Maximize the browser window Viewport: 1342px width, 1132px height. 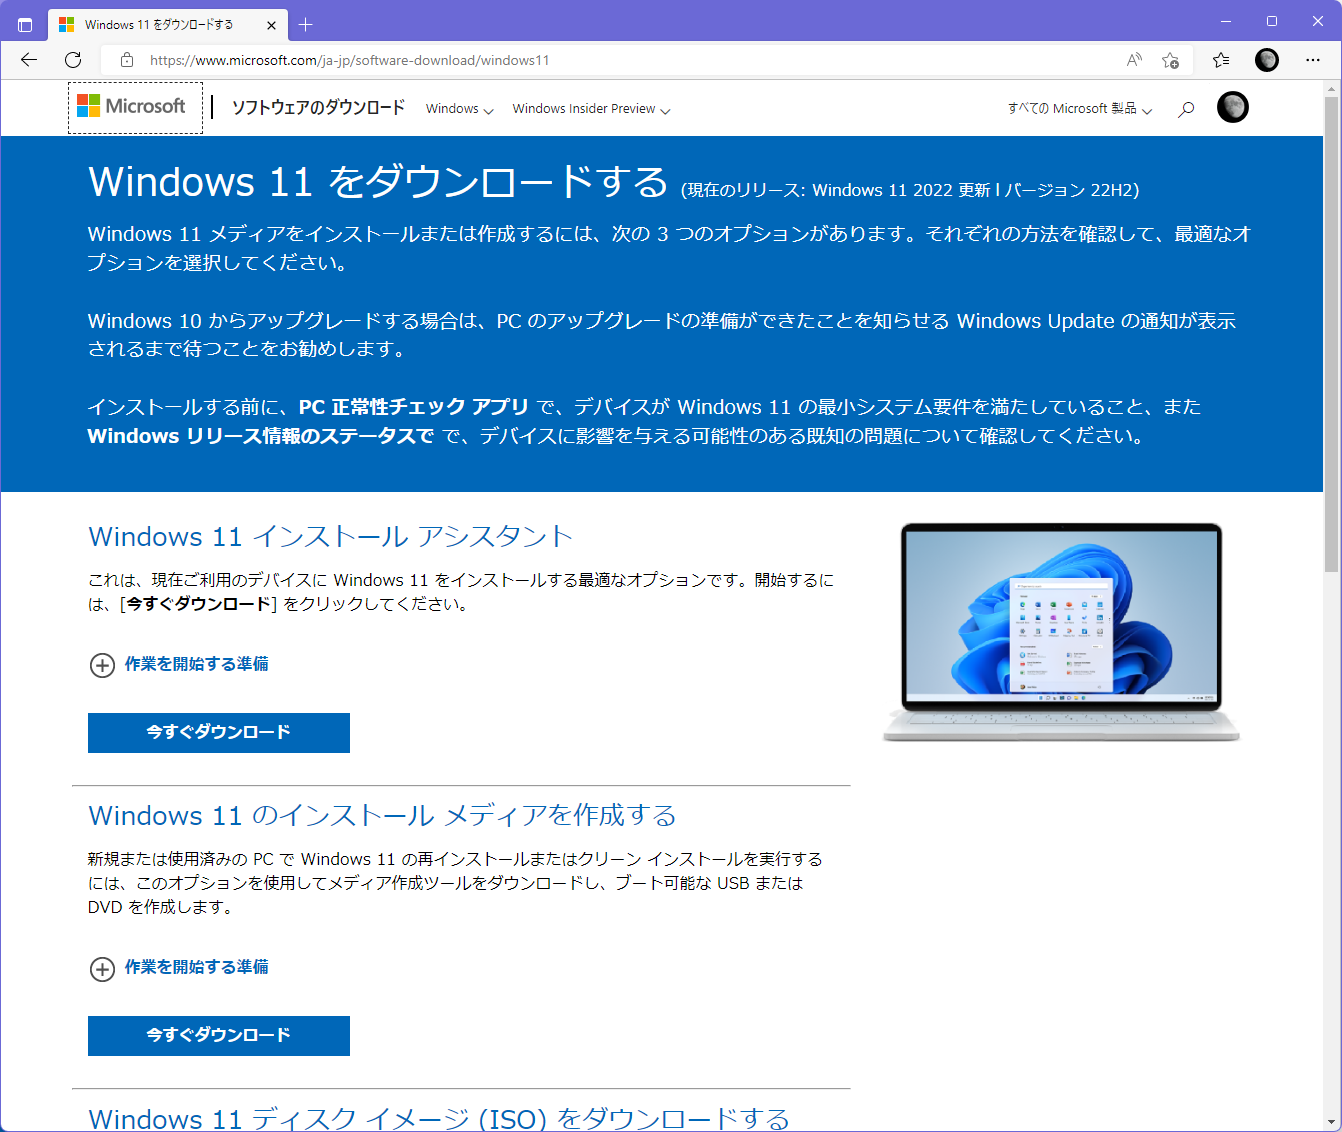click(x=1272, y=21)
